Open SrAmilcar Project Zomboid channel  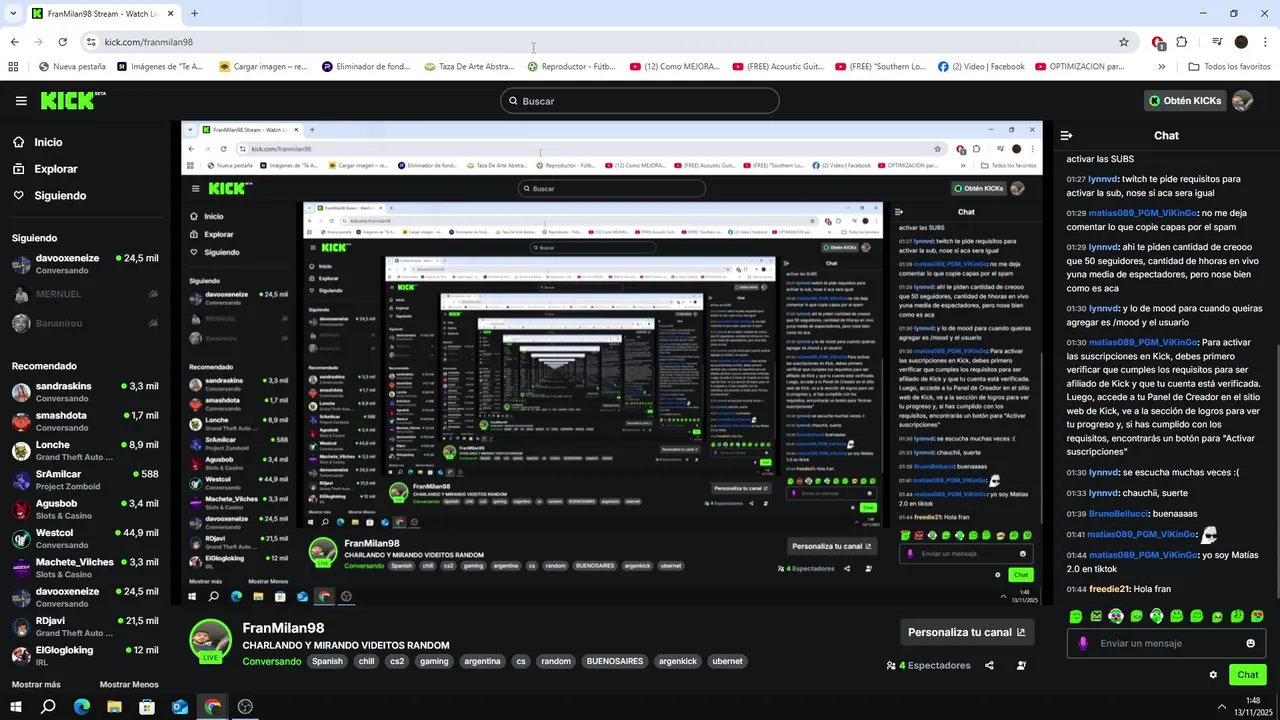tap(85, 480)
